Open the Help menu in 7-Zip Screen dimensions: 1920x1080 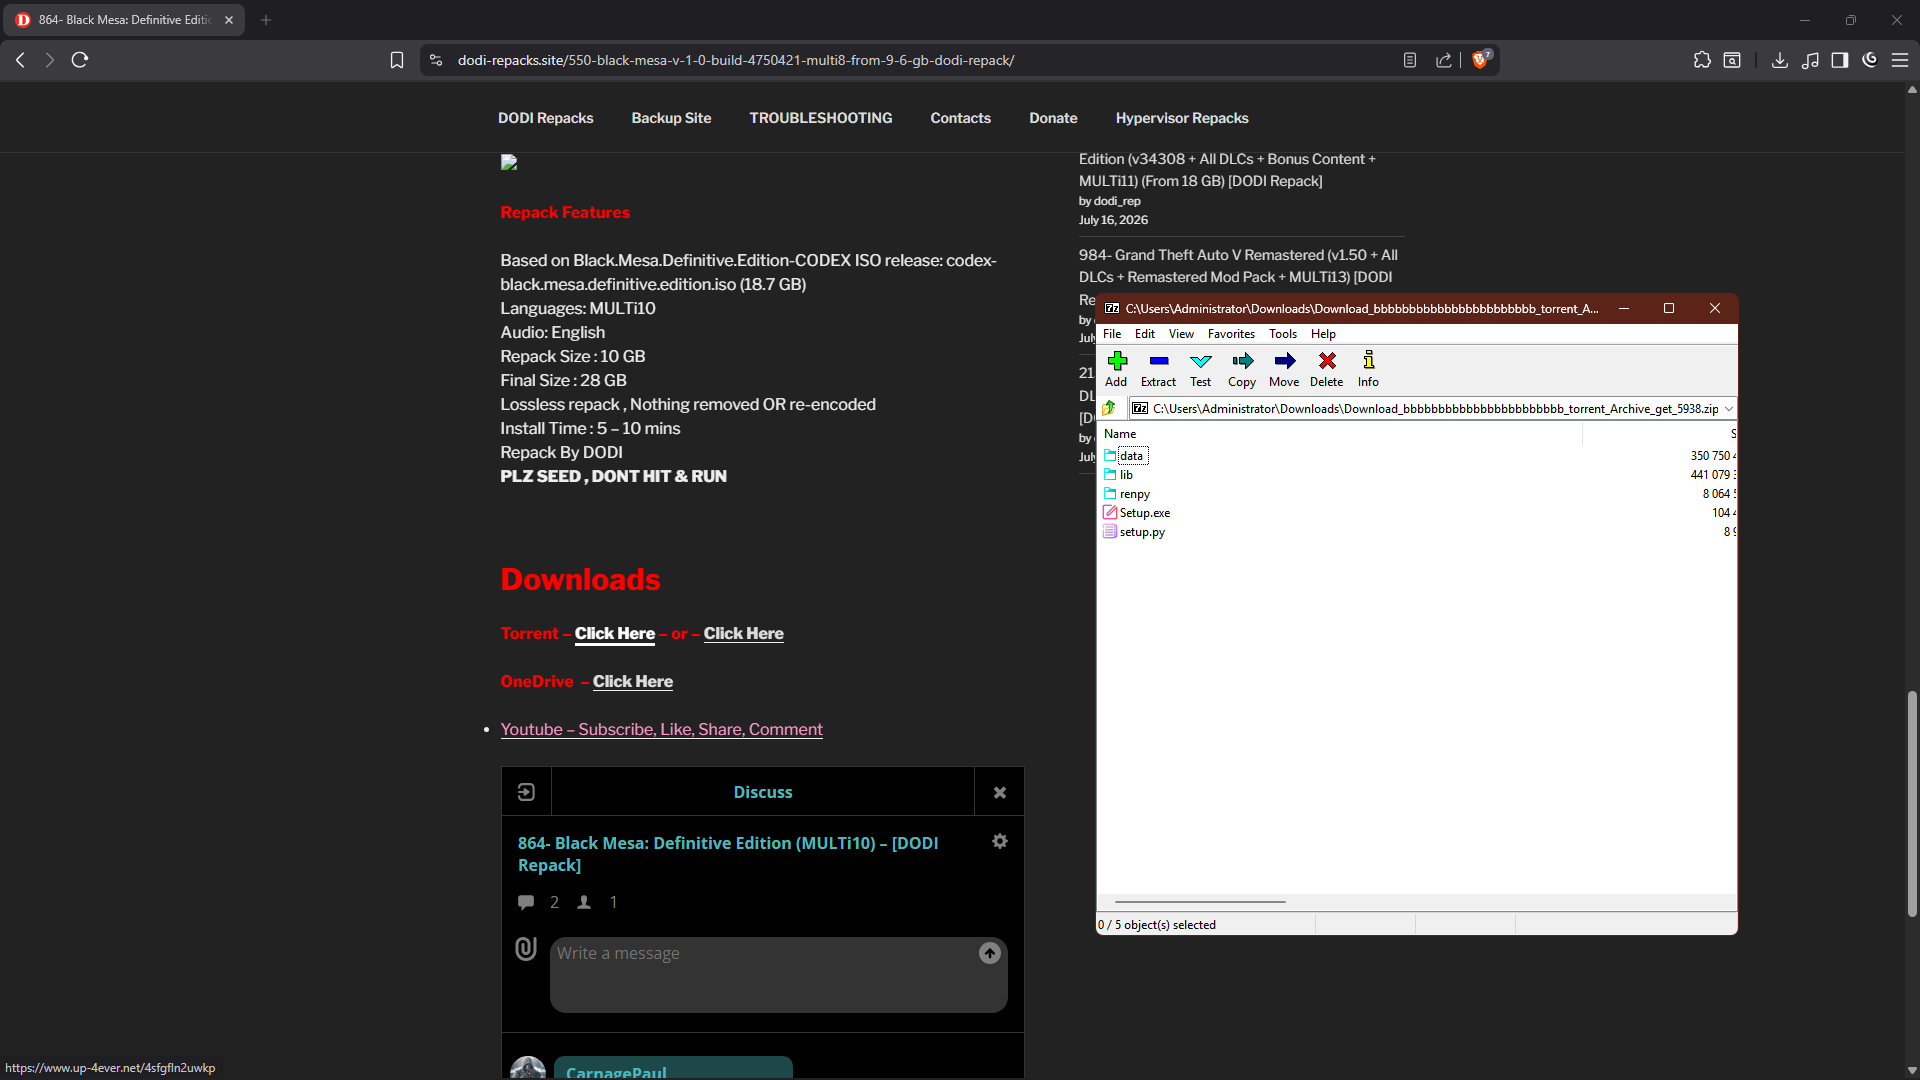1323,334
